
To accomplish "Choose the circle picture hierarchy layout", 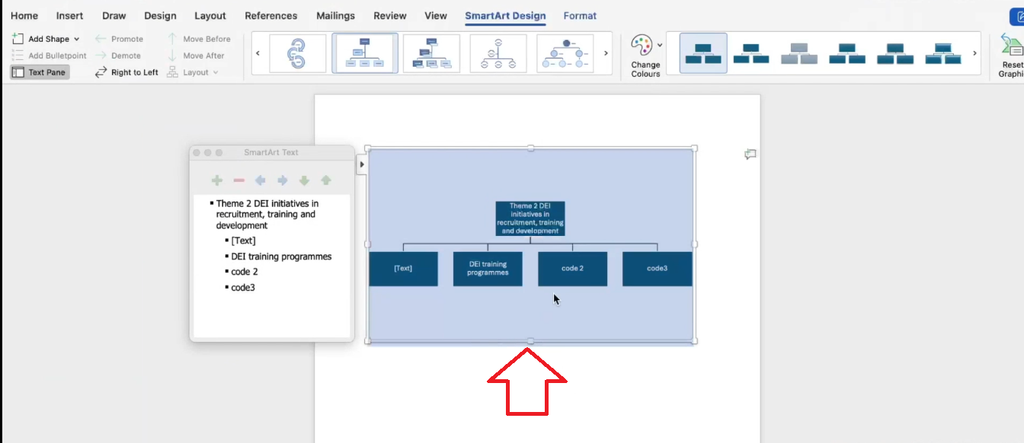I will (x=566, y=53).
